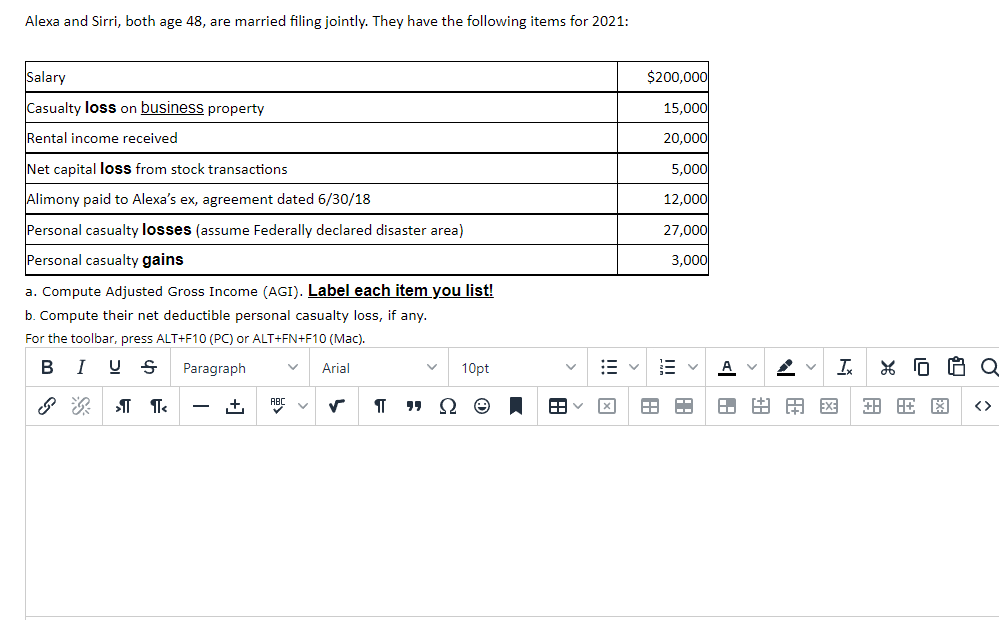Toggle strikethrough formatting
The width and height of the screenshot is (999, 620).
coord(149,367)
